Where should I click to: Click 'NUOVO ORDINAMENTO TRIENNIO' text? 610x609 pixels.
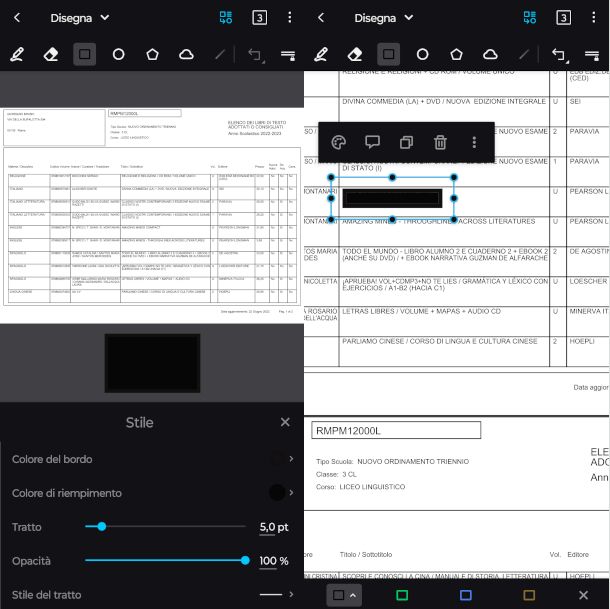[413, 462]
